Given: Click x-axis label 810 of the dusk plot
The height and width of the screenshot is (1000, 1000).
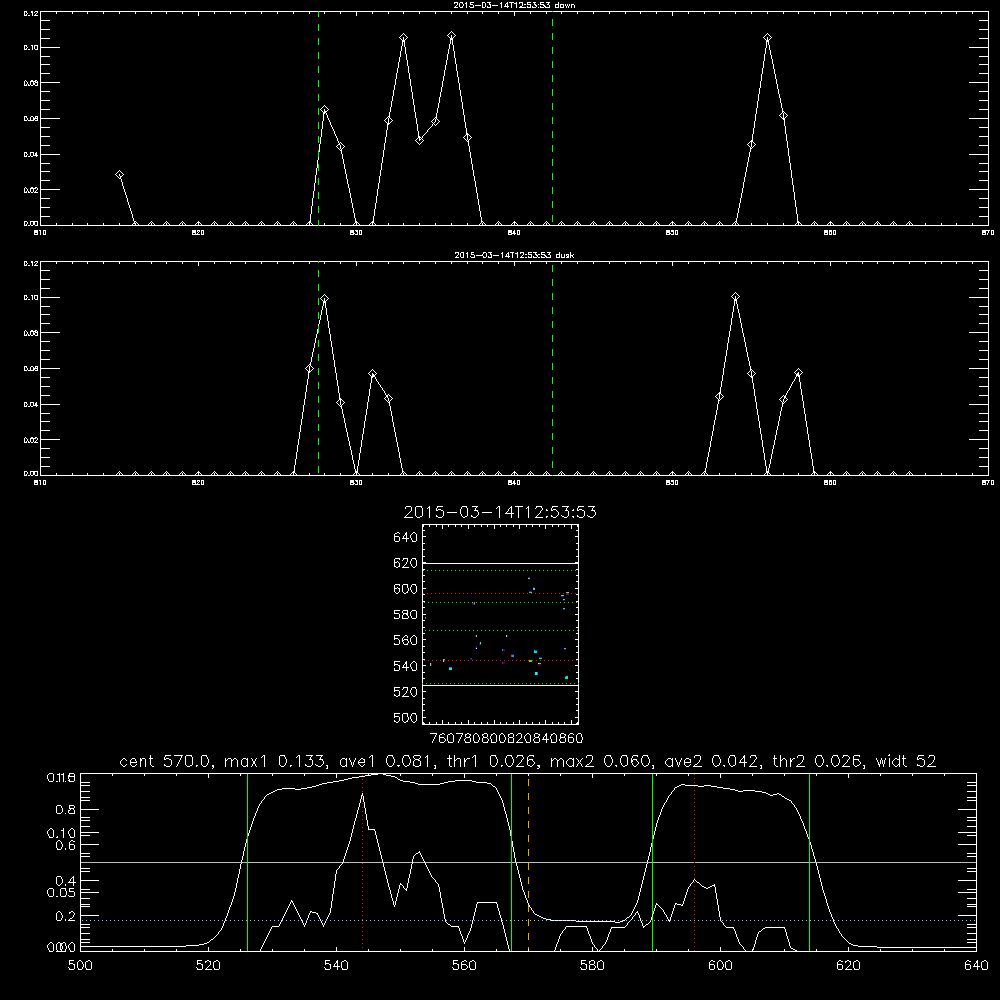Looking at the screenshot, I should [40, 483].
